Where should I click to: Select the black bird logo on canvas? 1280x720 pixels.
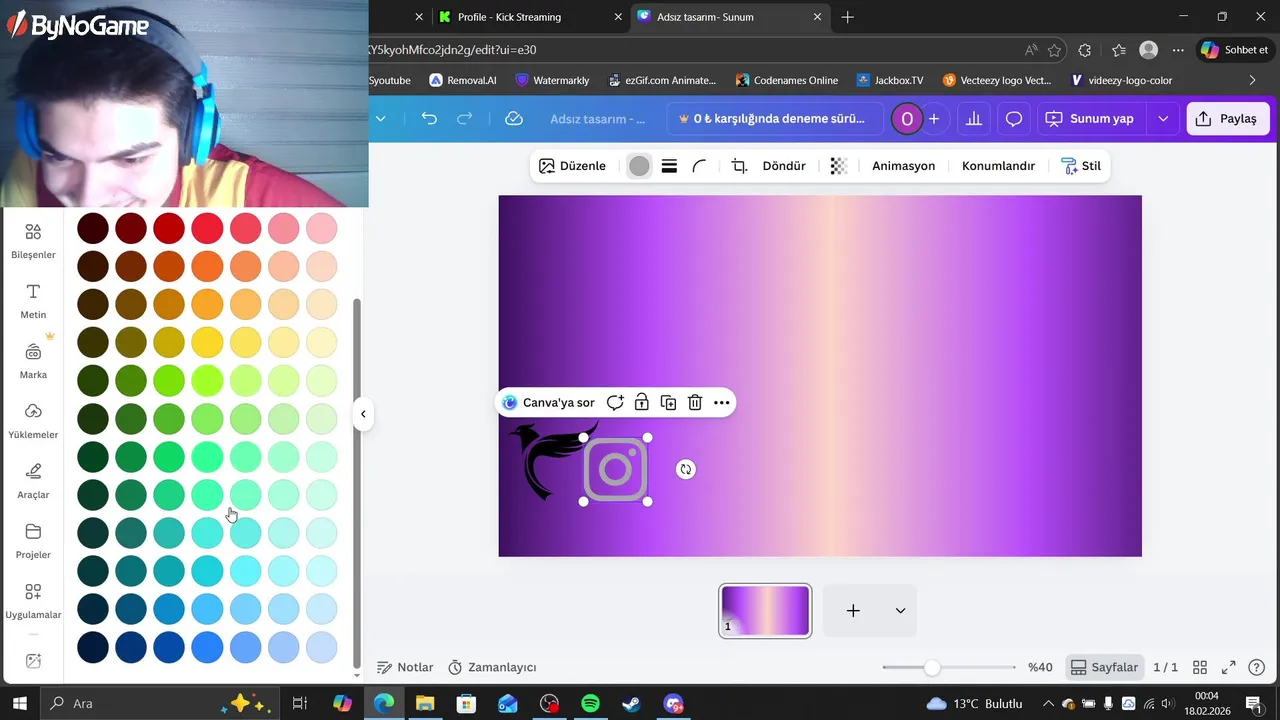click(x=546, y=461)
